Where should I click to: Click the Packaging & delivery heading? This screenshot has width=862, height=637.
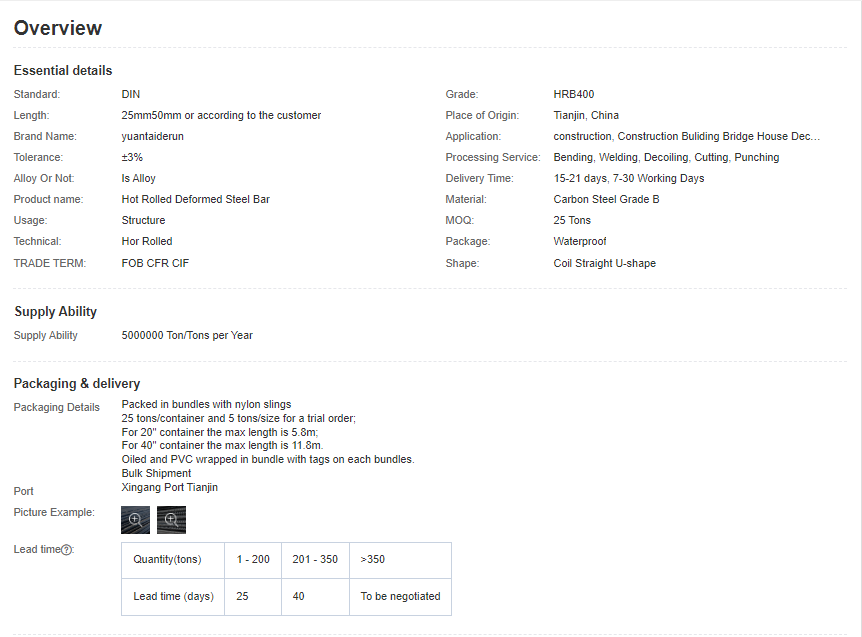click(77, 384)
